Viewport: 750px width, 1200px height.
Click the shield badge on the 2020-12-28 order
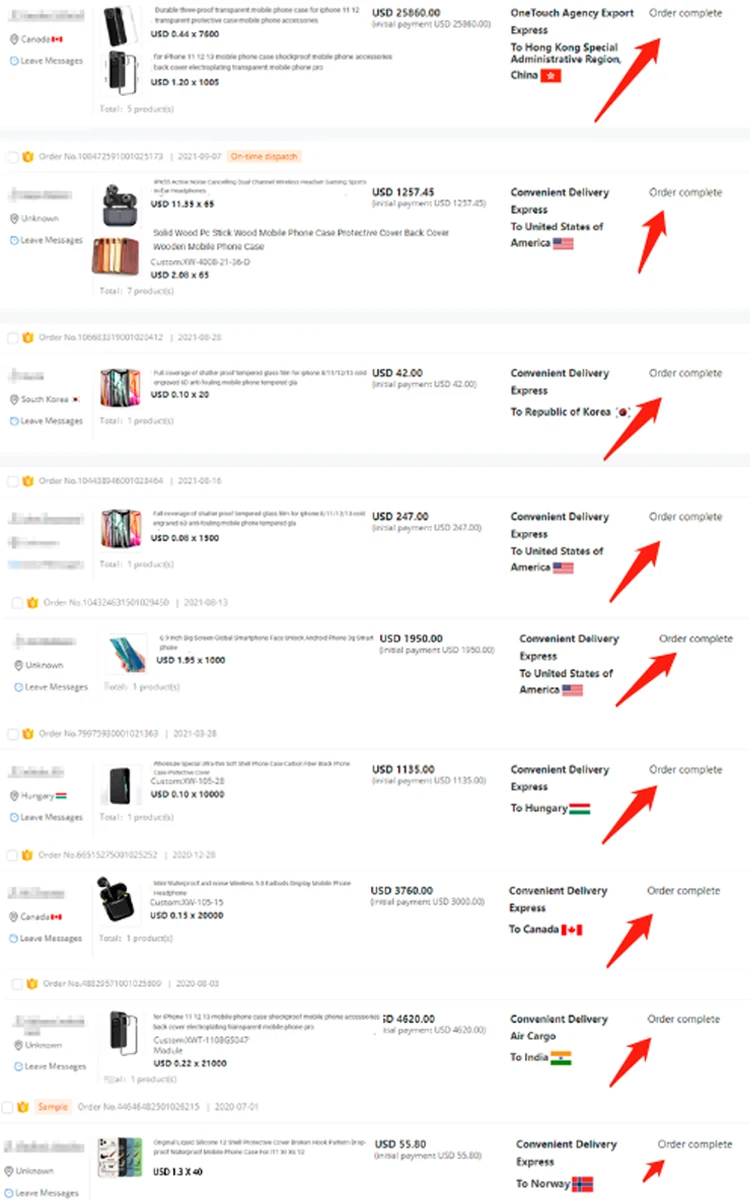click(28, 856)
